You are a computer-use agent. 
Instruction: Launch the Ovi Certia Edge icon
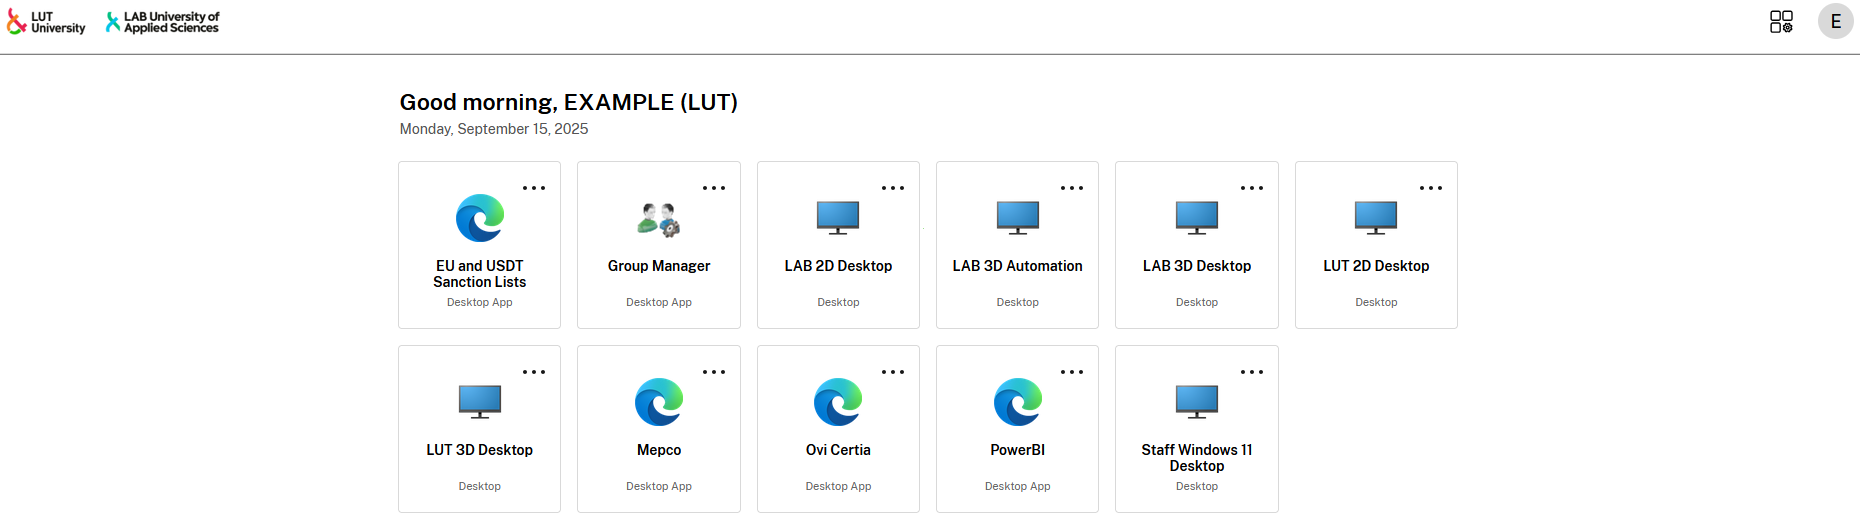click(838, 402)
